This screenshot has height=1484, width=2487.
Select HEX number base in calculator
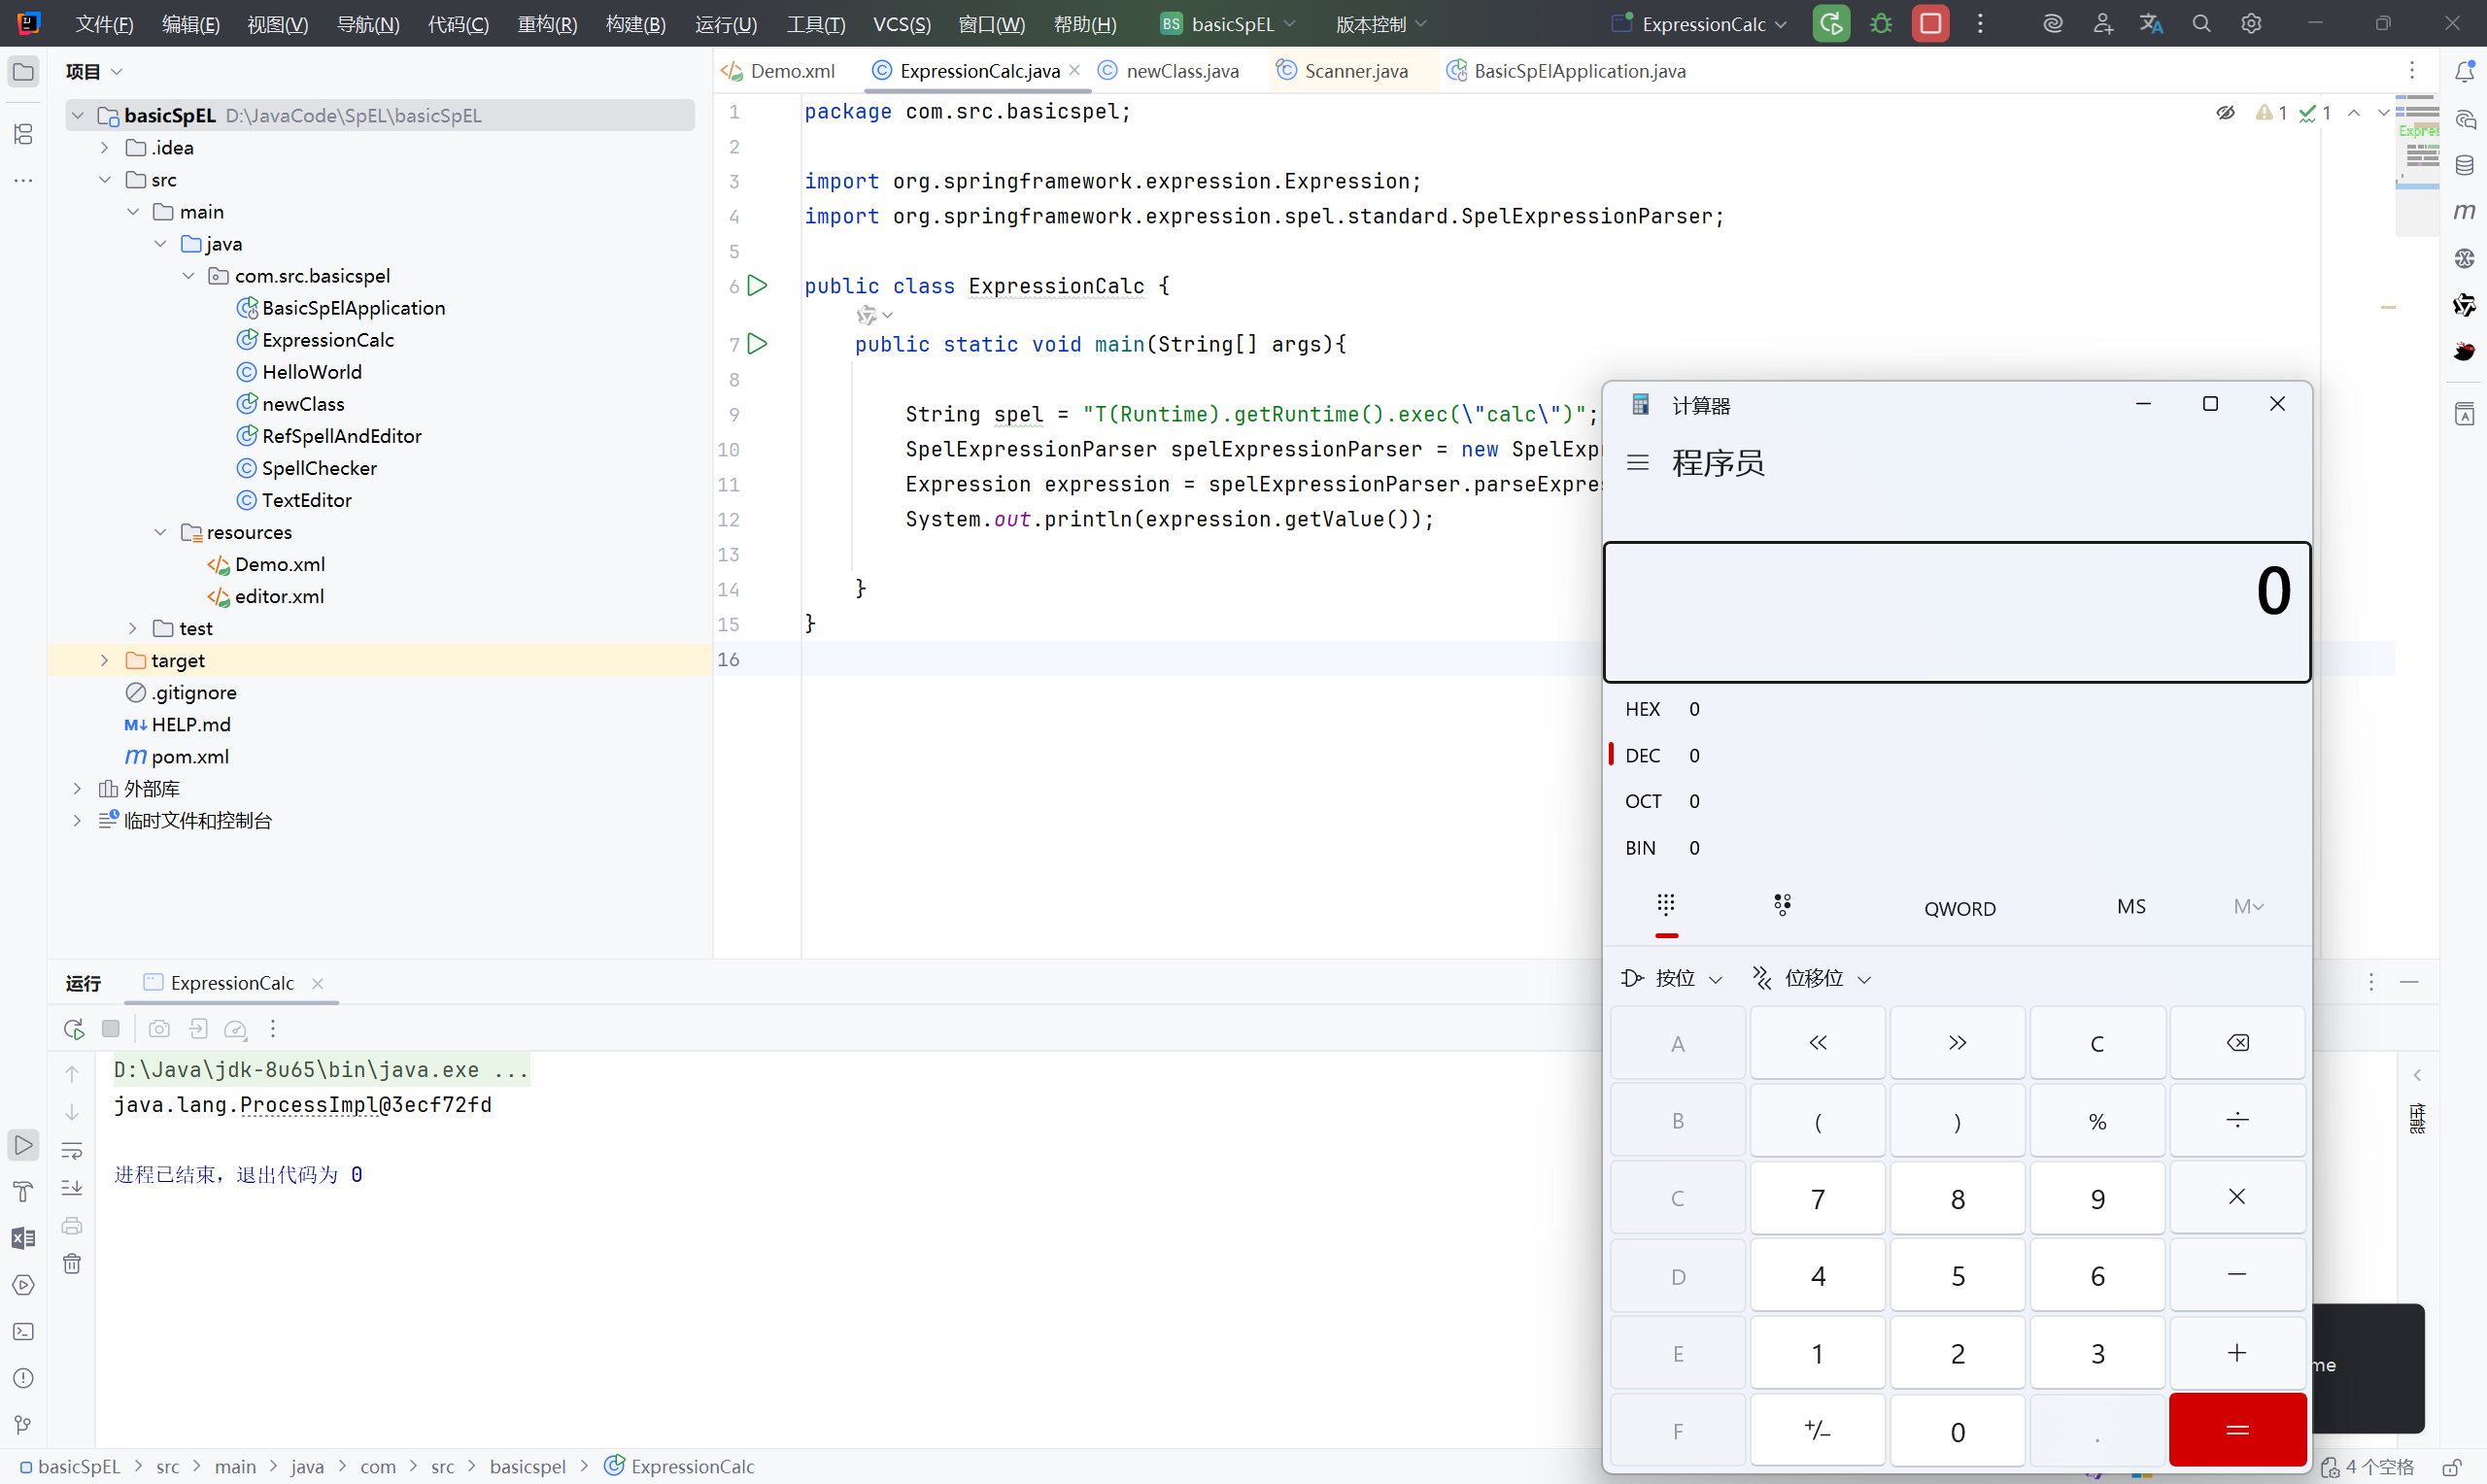(x=1642, y=709)
